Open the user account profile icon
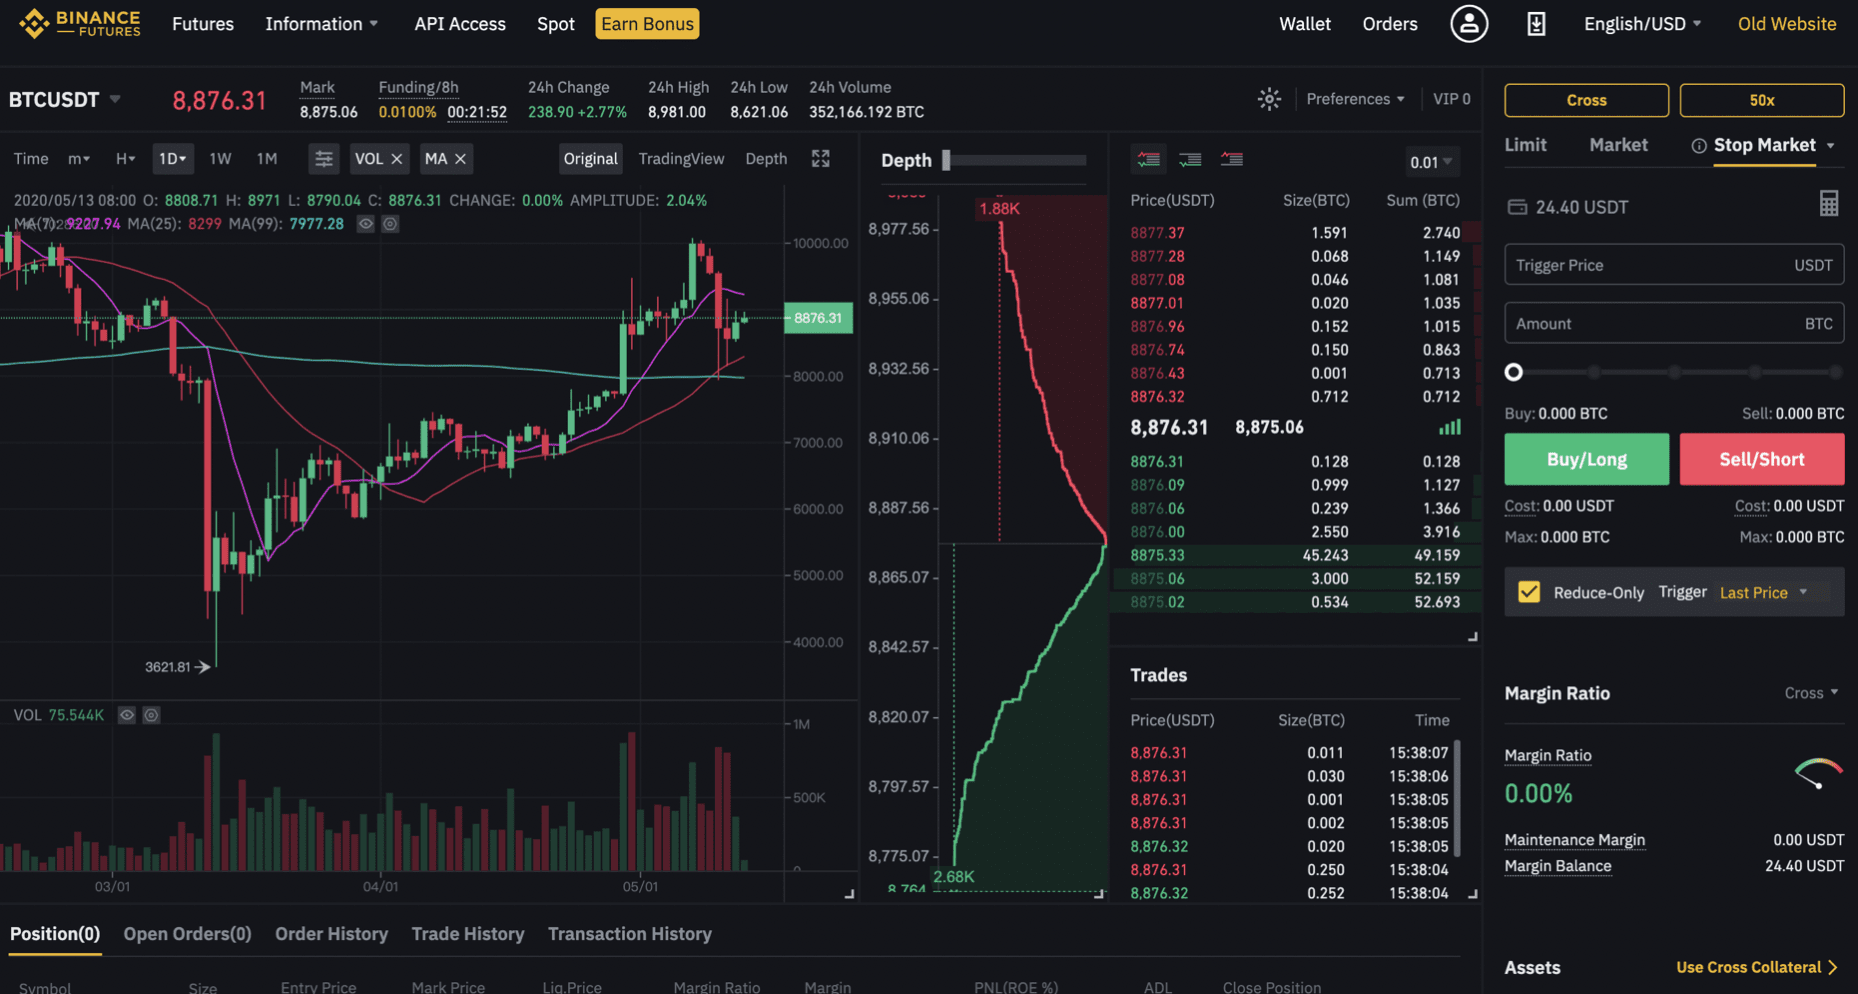 (x=1469, y=23)
